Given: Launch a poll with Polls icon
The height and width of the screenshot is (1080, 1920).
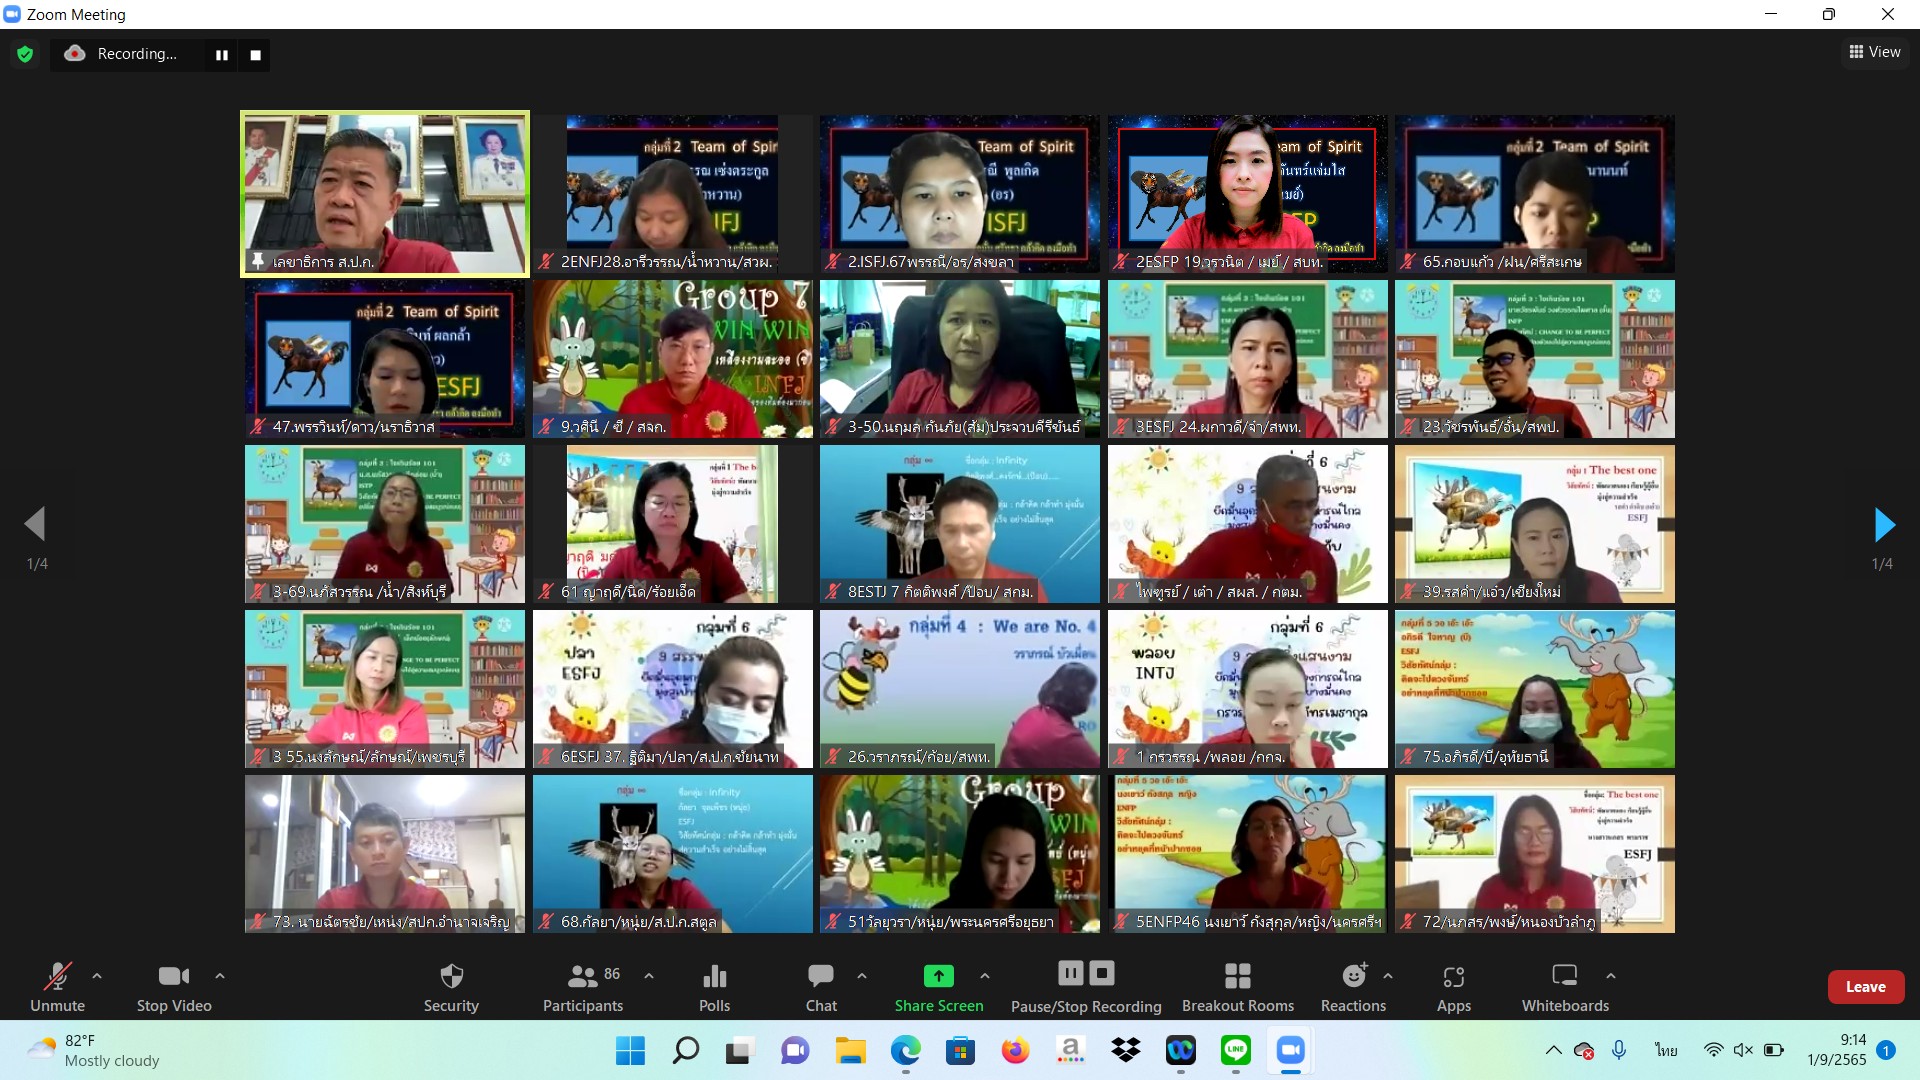Looking at the screenshot, I should point(714,987).
